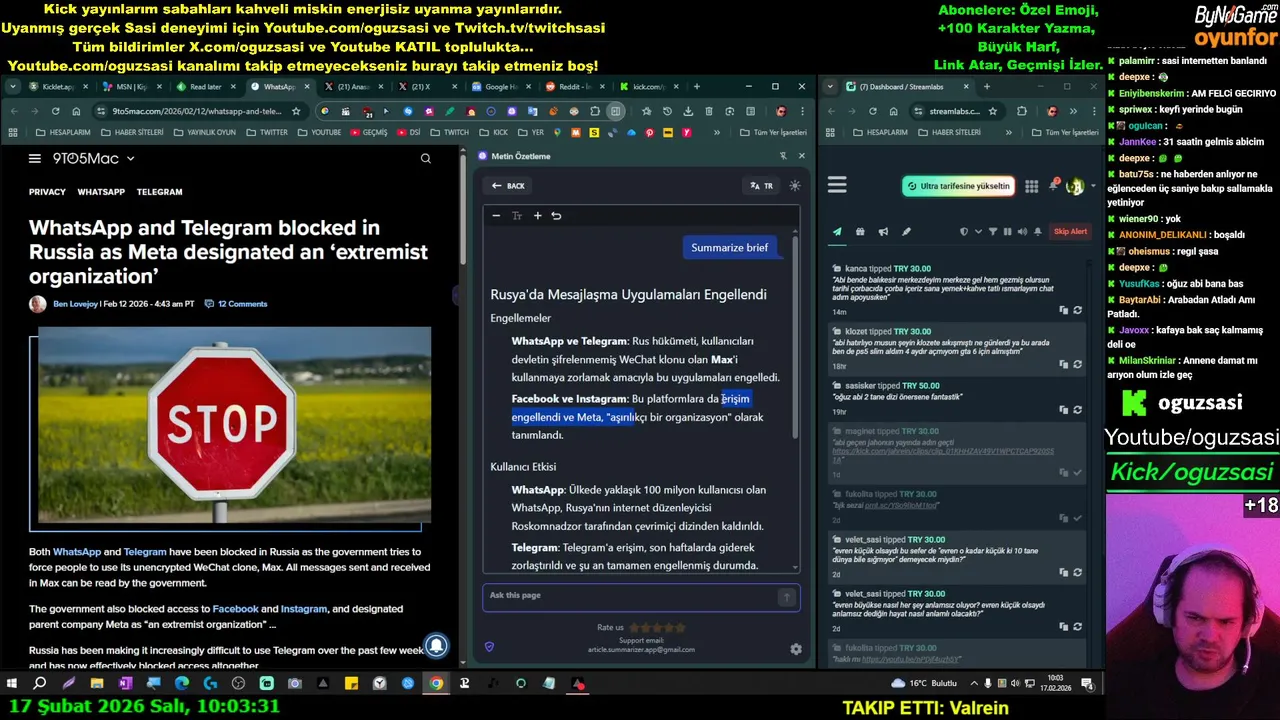
Task: Open the PRIVACY category link
Action: click(x=47, y=192)
